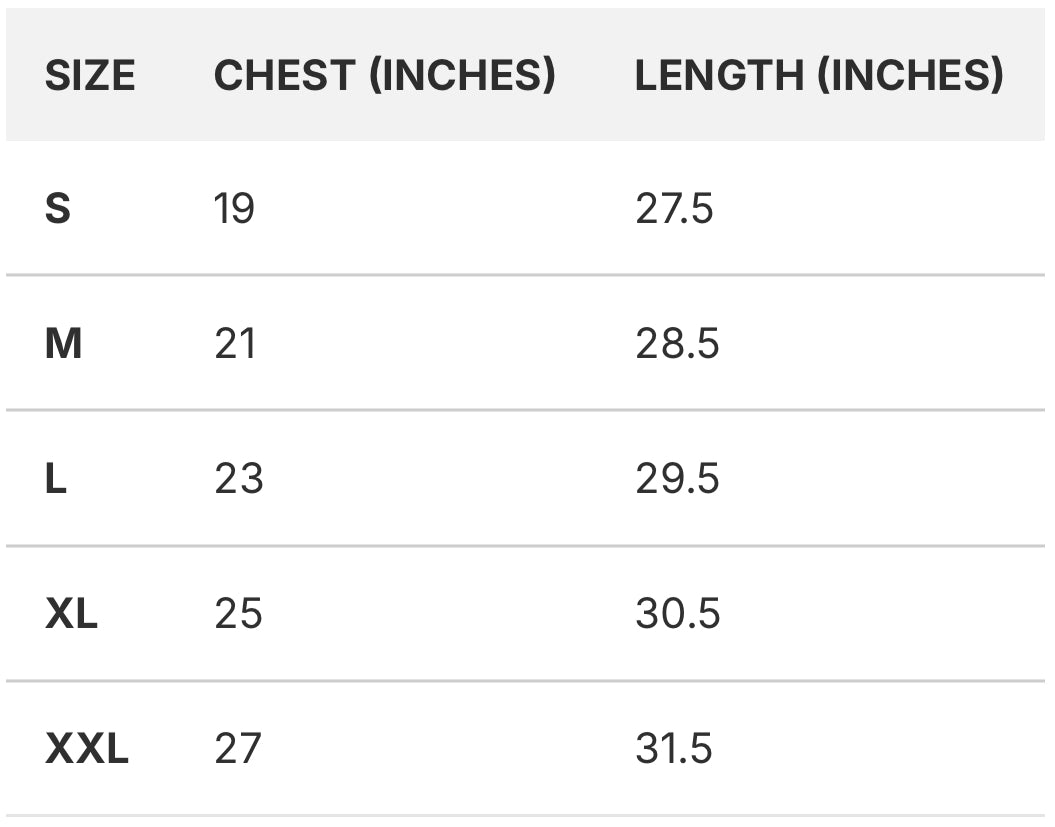Viewport: 1055px width, 827px height.
Task: Click length value 29.5 in L row
Action: 677,479
